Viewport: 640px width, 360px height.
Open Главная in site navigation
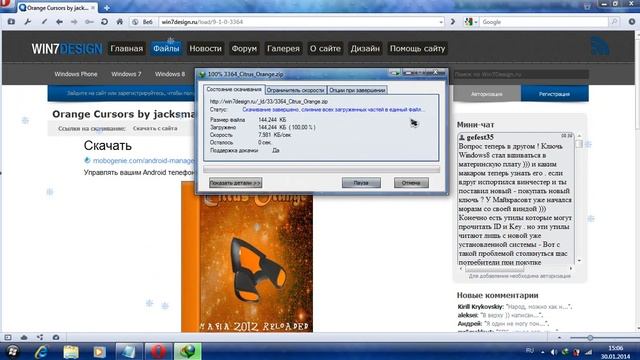127,49
